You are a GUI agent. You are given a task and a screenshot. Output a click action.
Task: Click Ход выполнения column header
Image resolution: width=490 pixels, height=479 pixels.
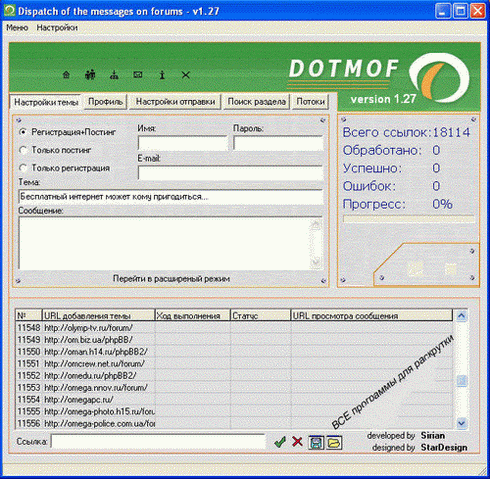[193, 316]
